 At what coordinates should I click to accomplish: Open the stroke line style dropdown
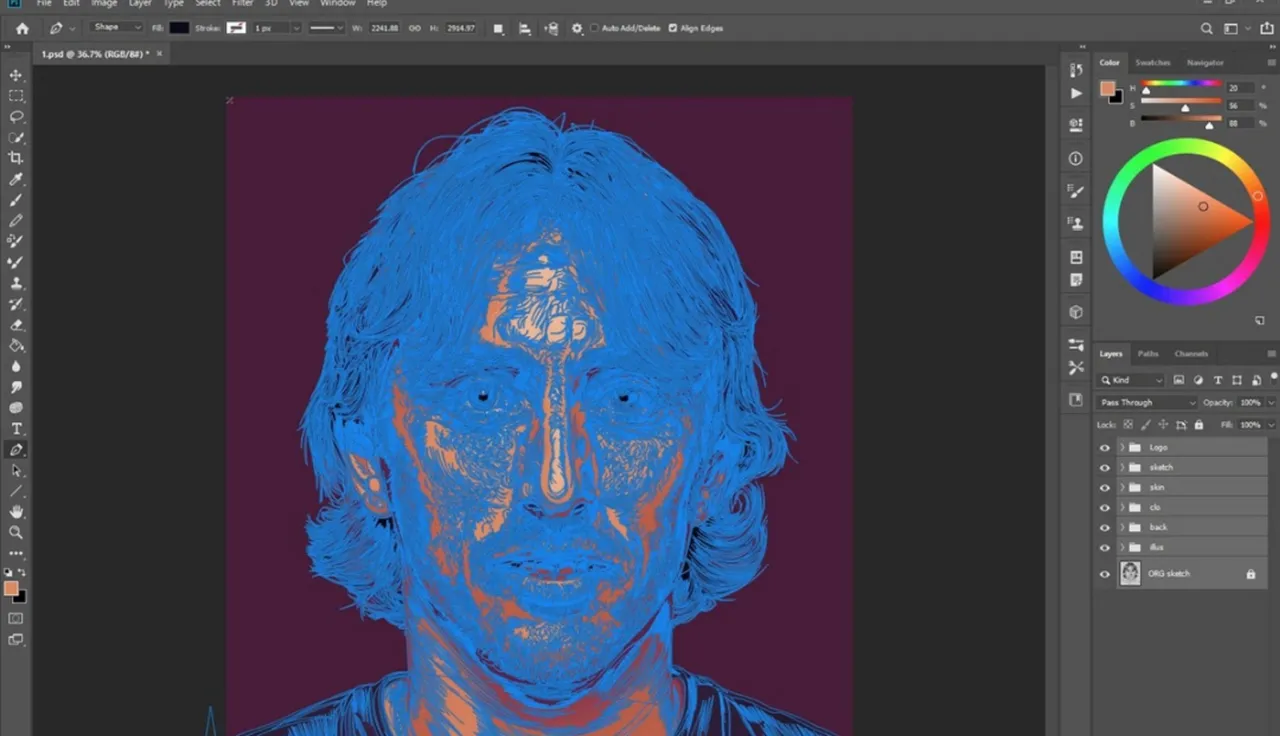tap(325, 28)
